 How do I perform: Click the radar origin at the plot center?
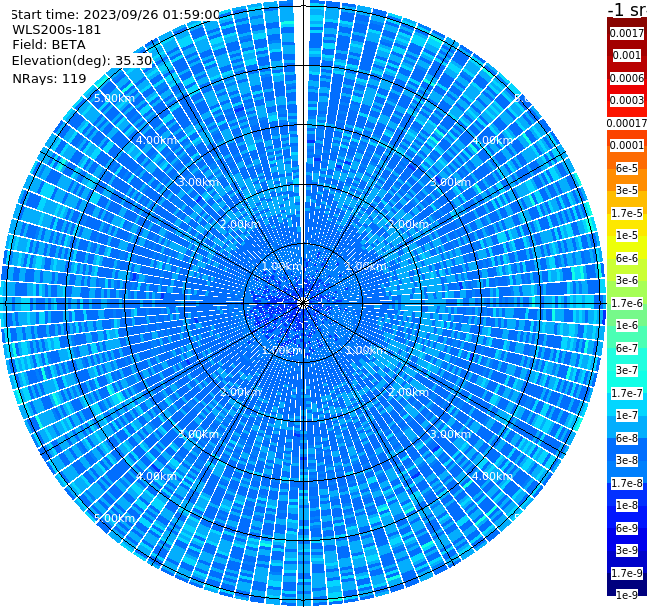pyautogui.click(x=303, y=303)
